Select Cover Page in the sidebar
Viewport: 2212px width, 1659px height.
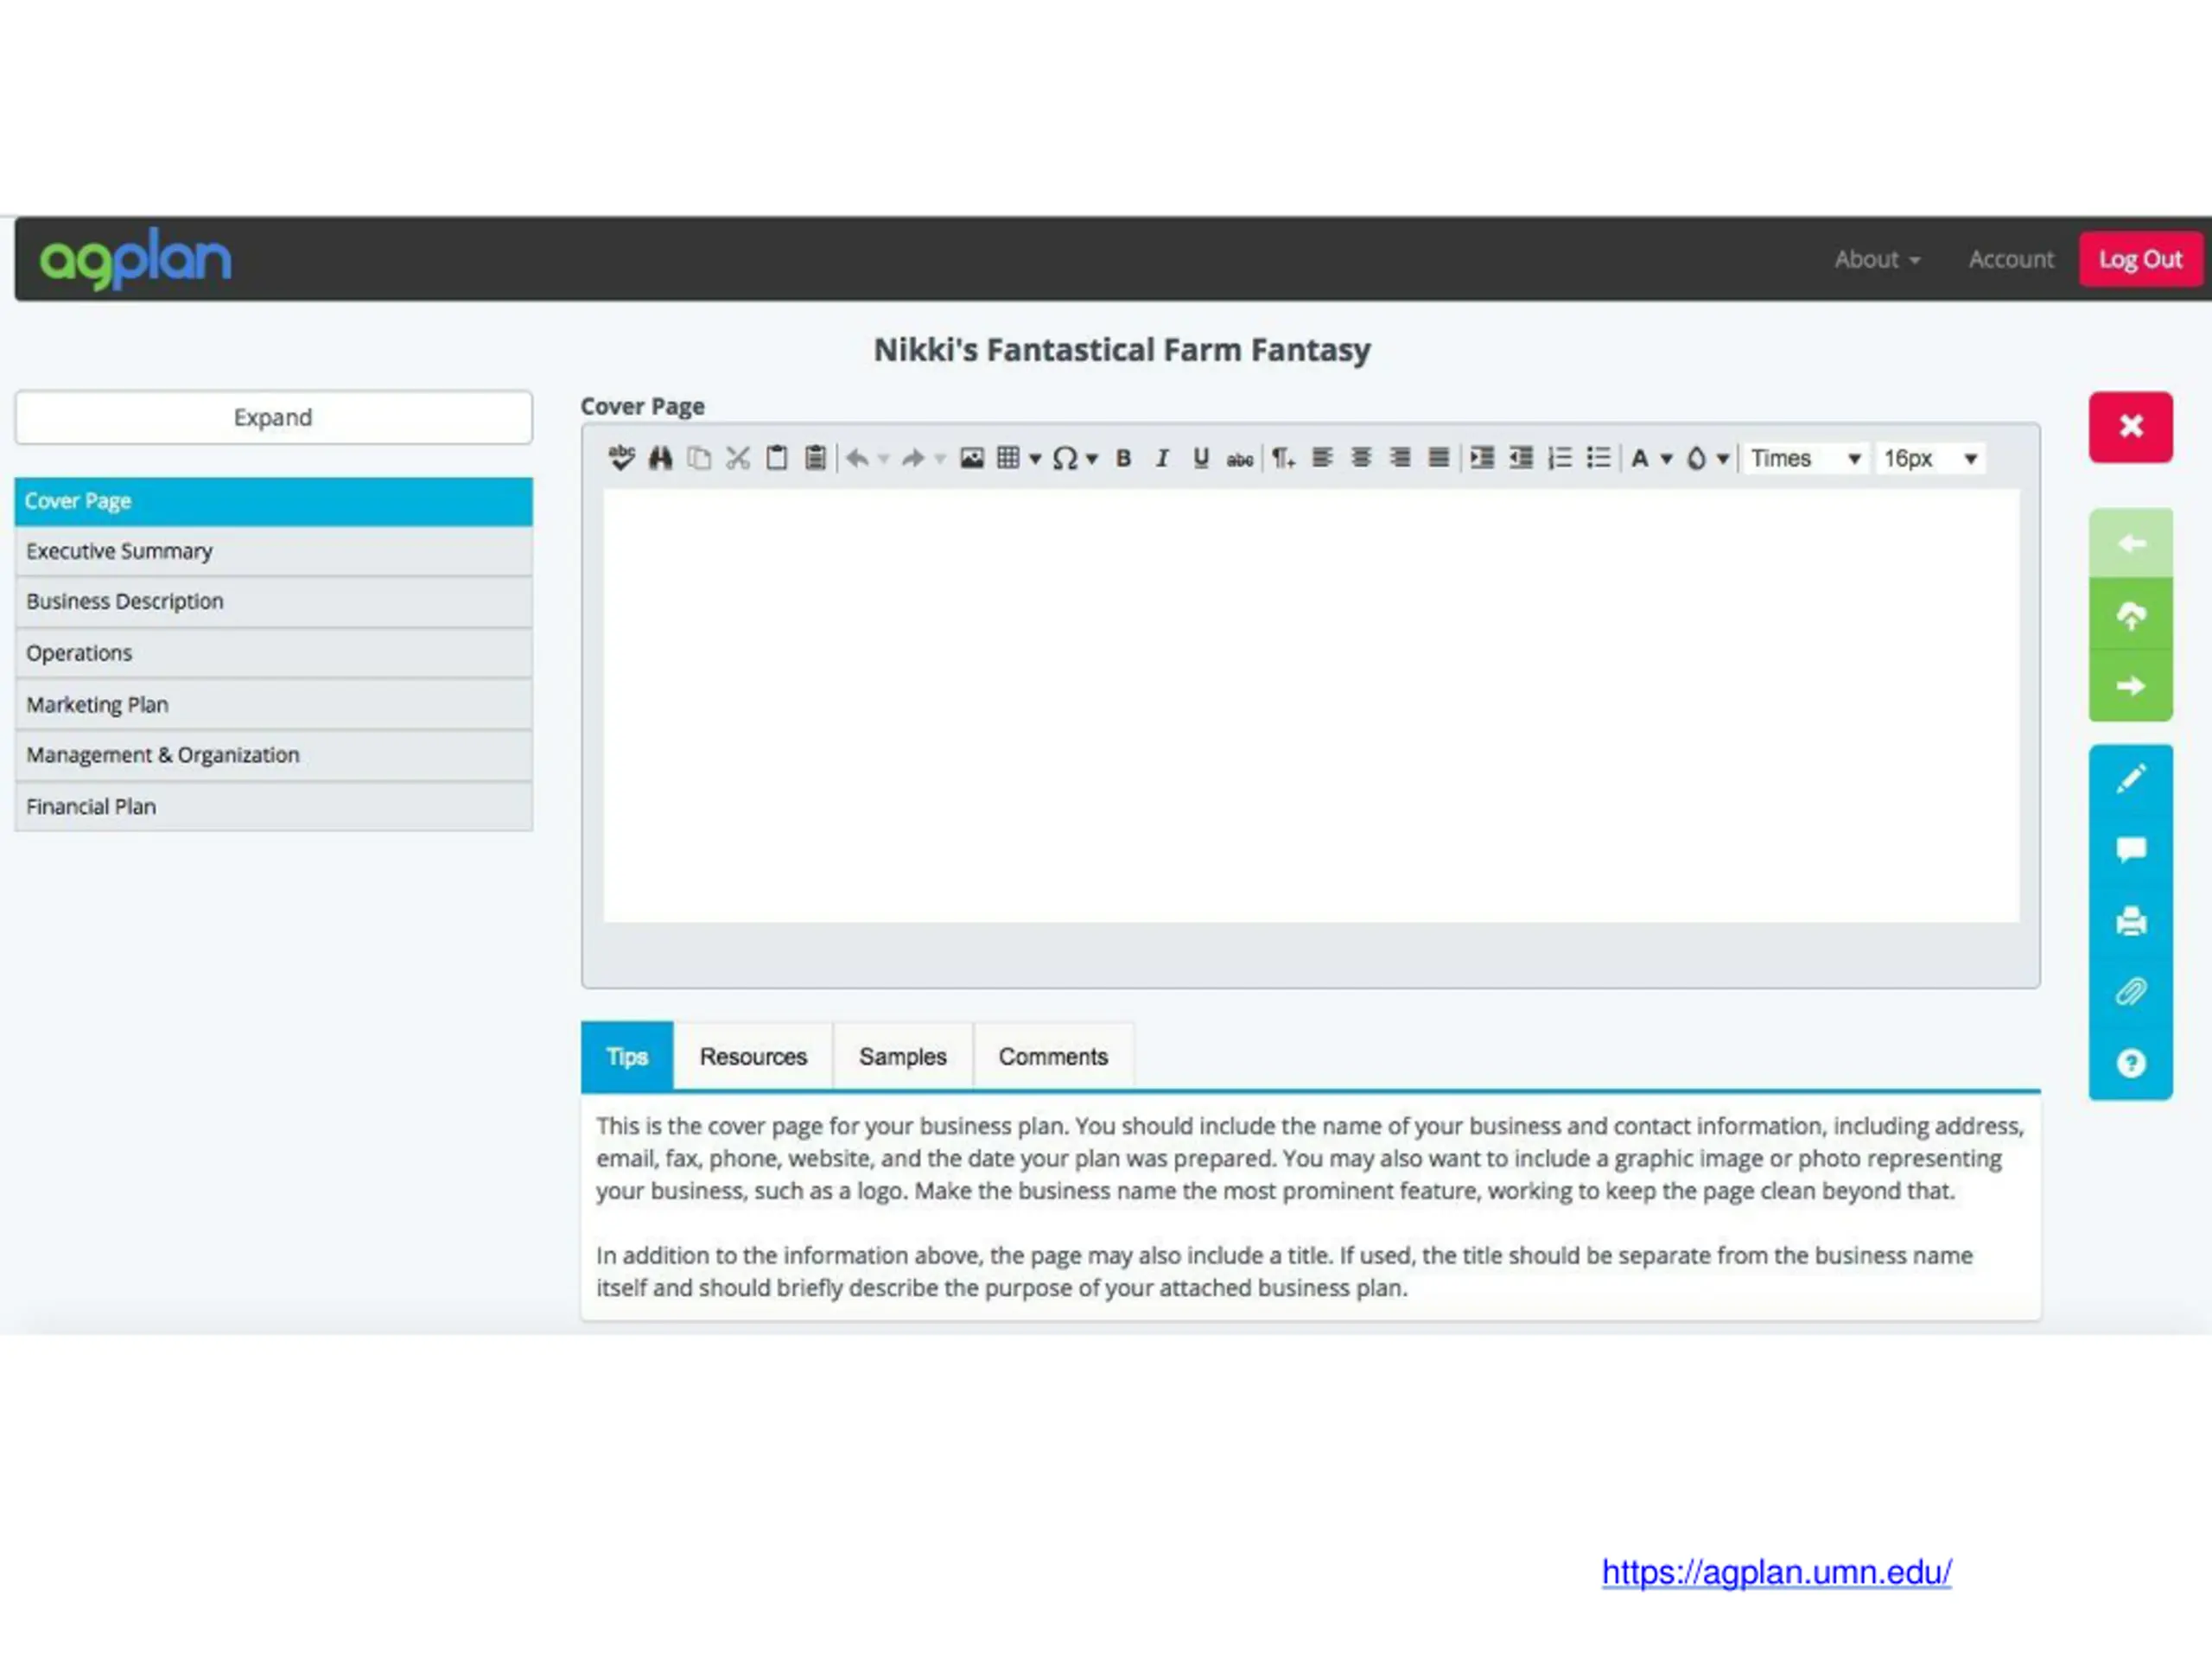pos(273,501)
